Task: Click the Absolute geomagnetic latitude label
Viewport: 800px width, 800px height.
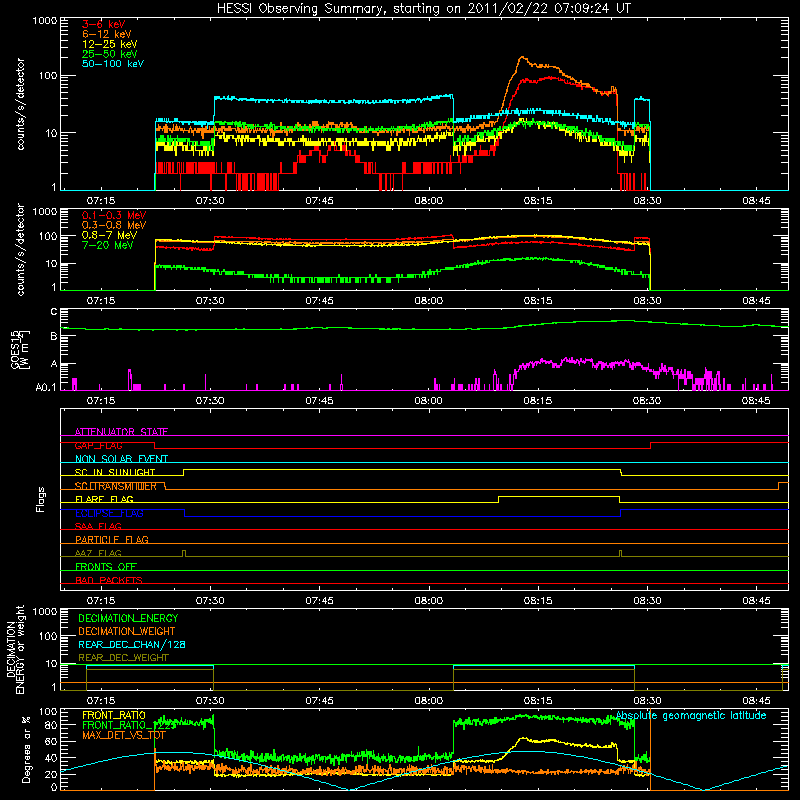Action: [691, 716]
